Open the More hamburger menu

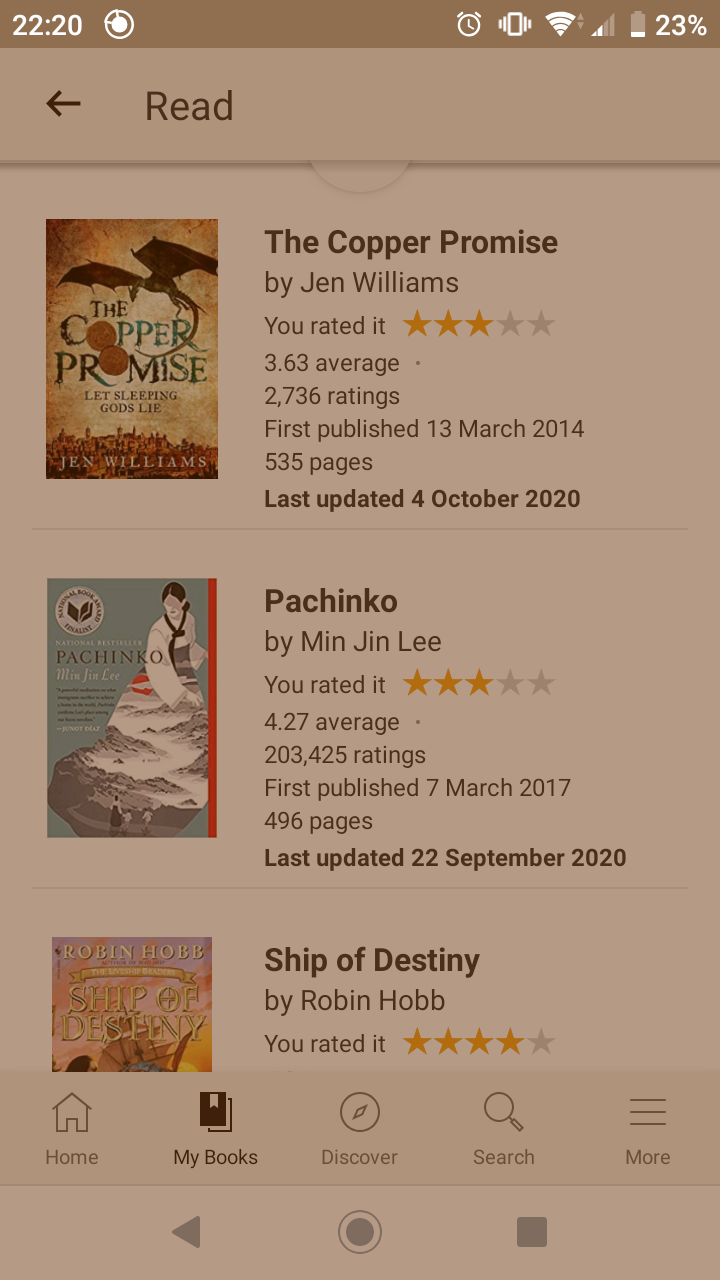click(x=648, y=1112)
